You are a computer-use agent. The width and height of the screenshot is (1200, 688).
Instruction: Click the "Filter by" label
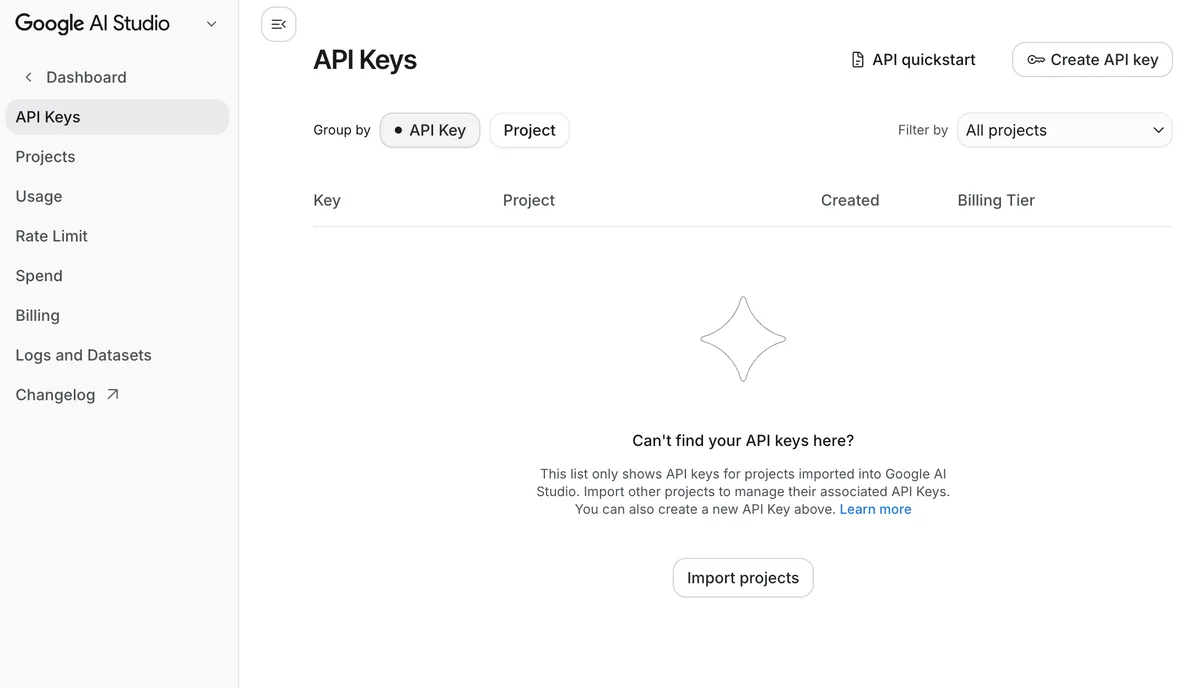923,130
